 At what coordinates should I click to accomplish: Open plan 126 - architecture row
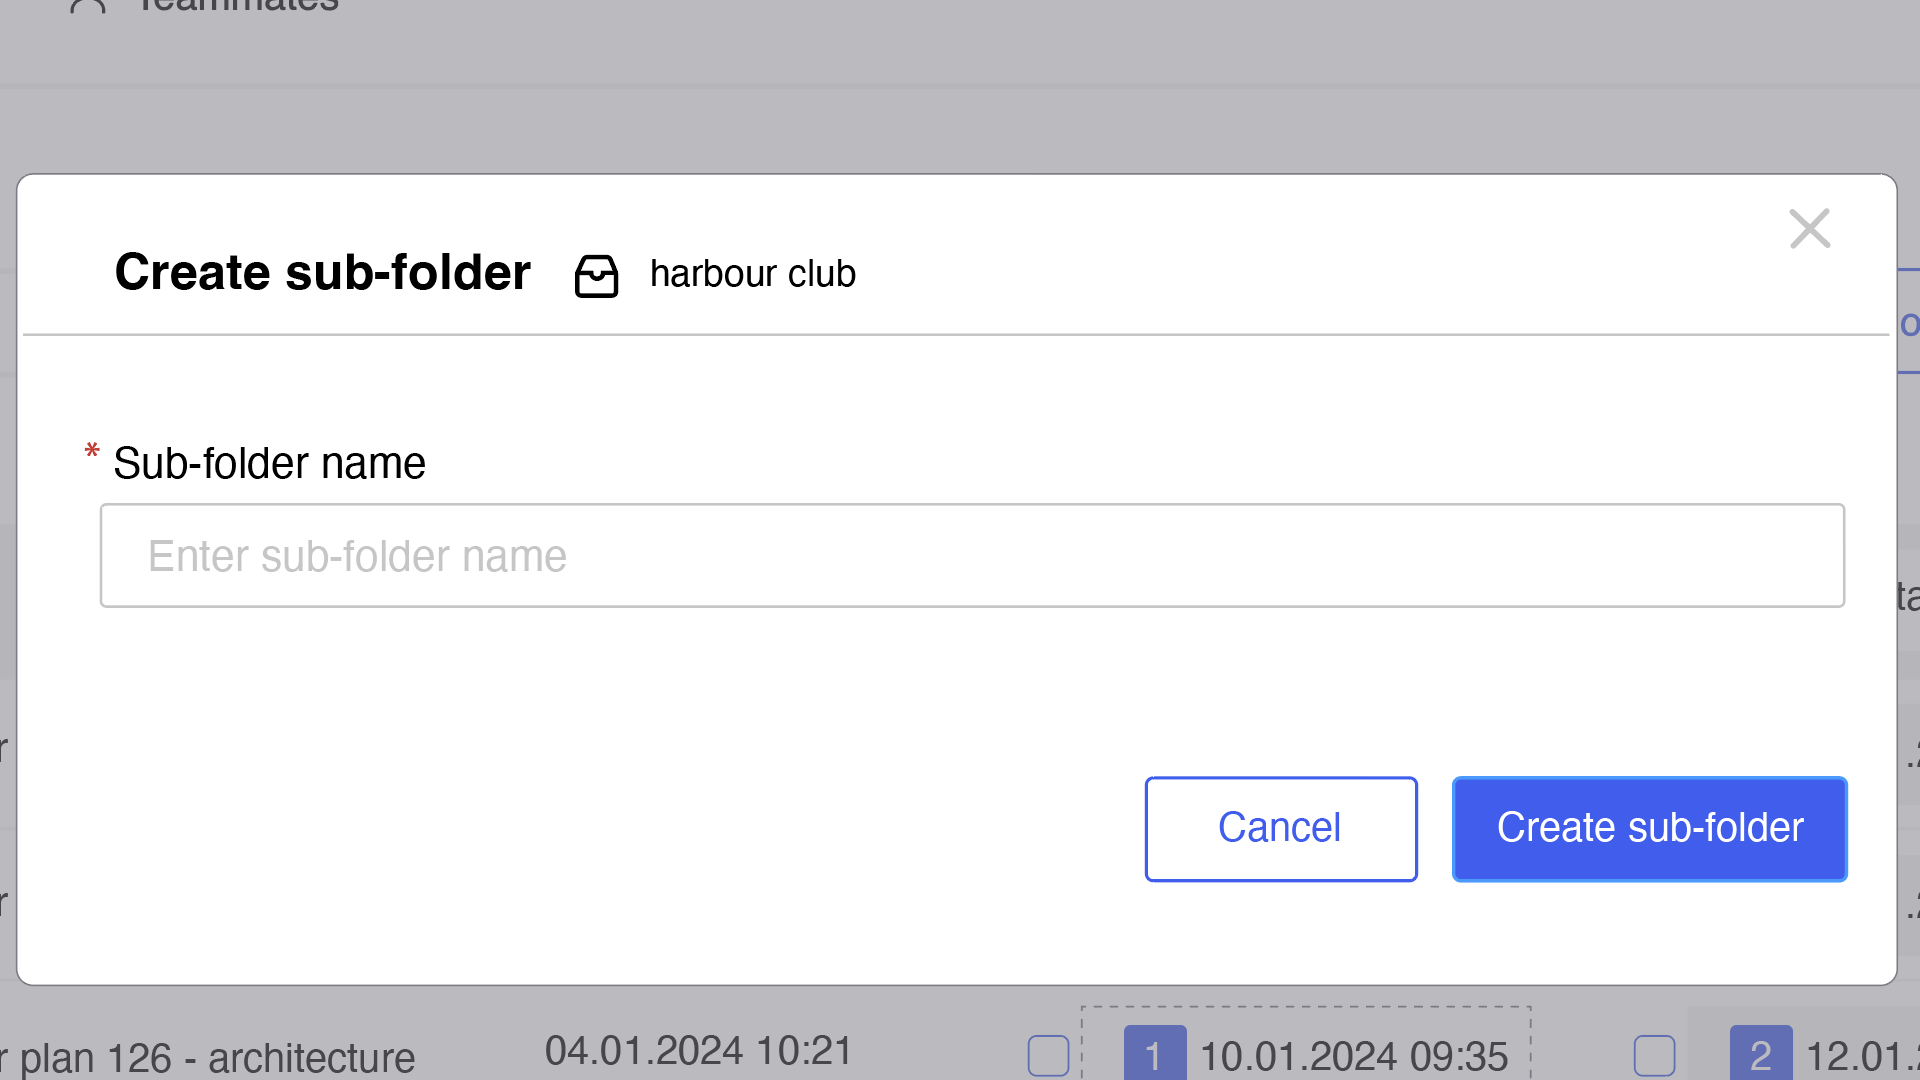tap(208, 1058)
